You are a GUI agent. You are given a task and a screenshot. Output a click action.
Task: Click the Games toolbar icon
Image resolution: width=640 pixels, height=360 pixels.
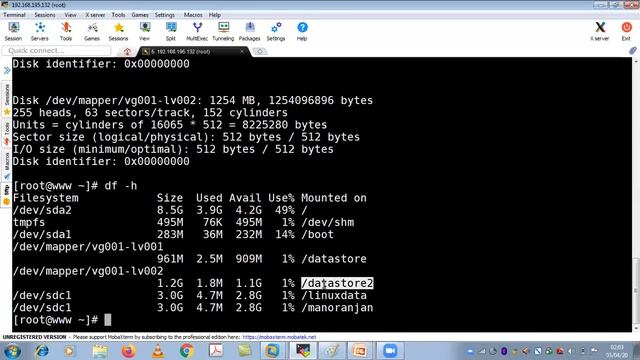(92, 31)
